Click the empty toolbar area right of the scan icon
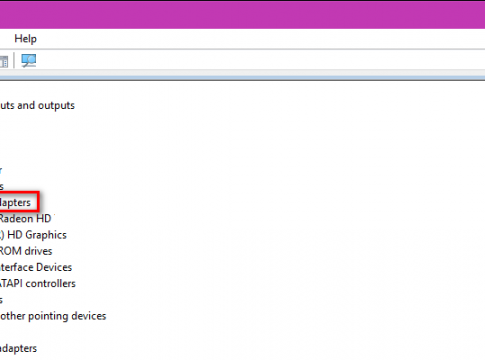The height and width of the screenshot is (360, 485). point(260,61)
